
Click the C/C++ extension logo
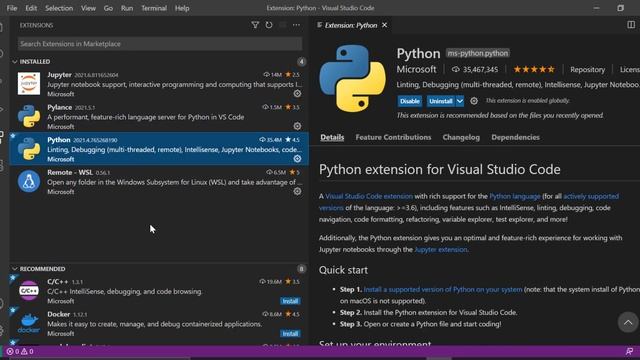[x=29, y=291]
